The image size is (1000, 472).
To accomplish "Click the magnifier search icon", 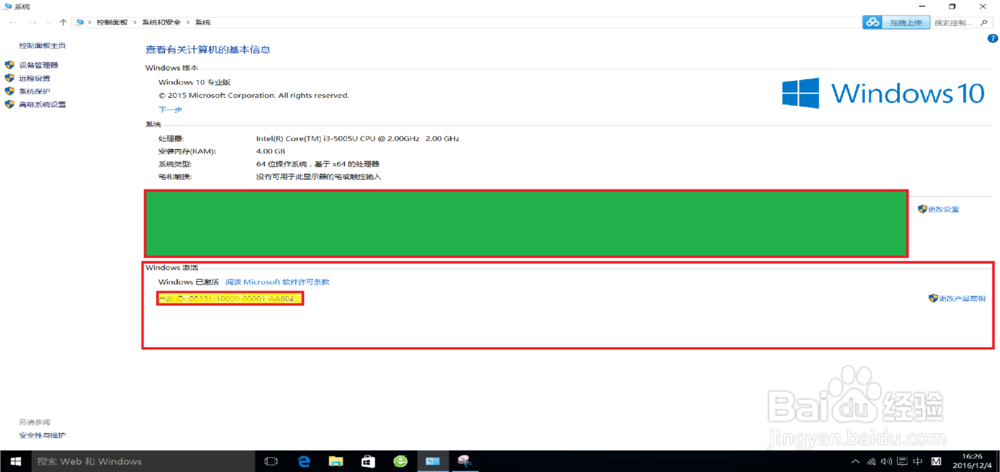I will click(x=985, y=22).
